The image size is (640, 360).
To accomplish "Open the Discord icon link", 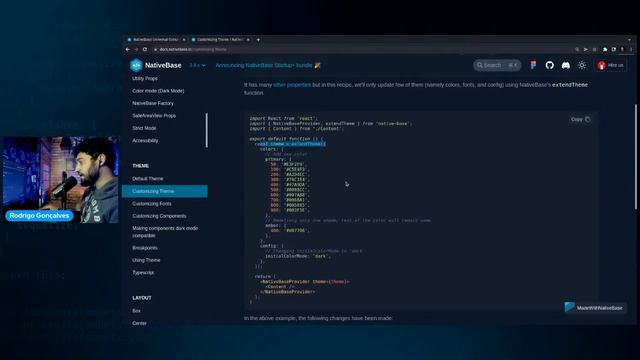I will point(566,65).
